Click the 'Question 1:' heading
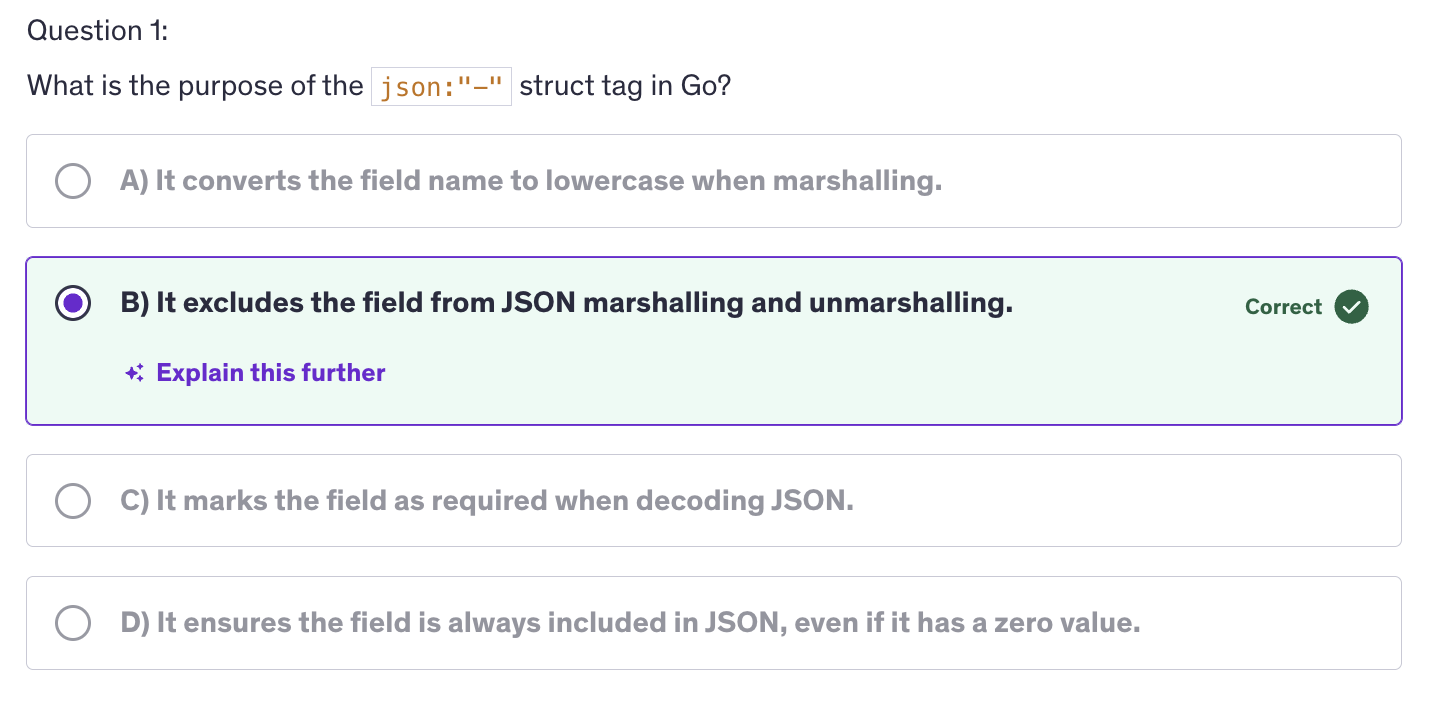This screenshot has height=706, width=1432. [x=97, y=31]
